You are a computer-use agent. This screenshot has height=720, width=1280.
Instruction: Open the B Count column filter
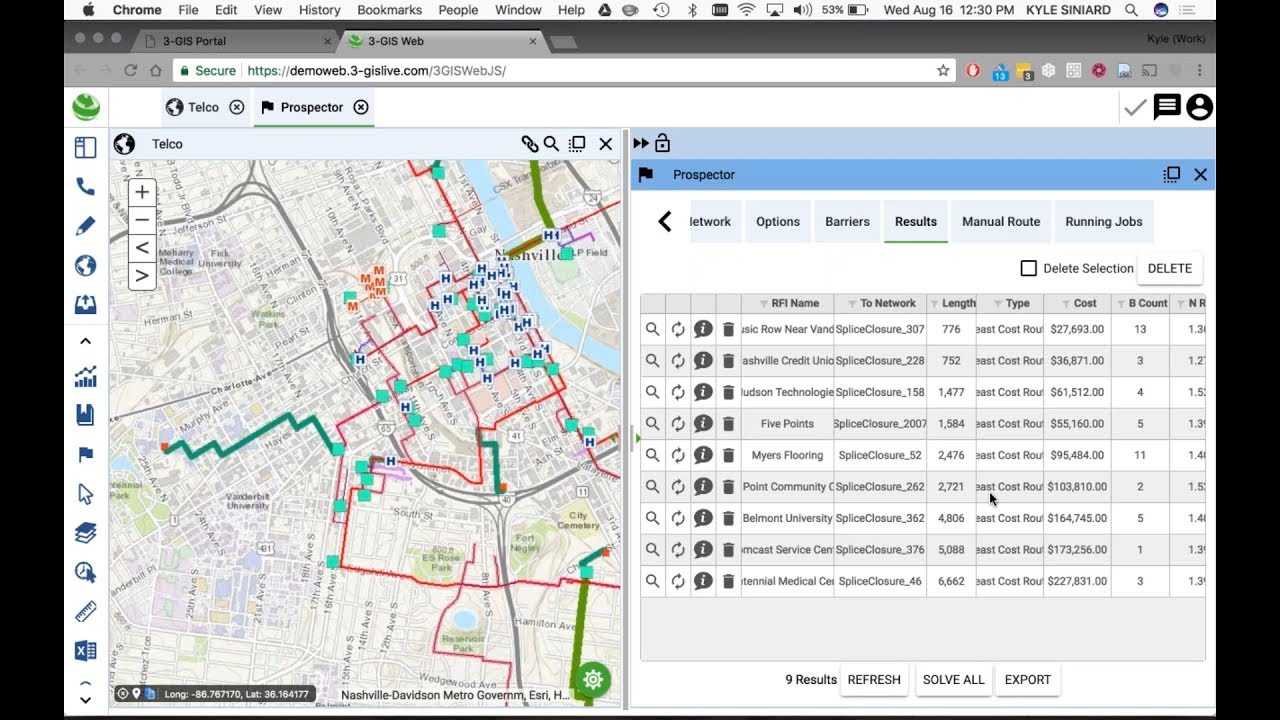(1121, 304)
